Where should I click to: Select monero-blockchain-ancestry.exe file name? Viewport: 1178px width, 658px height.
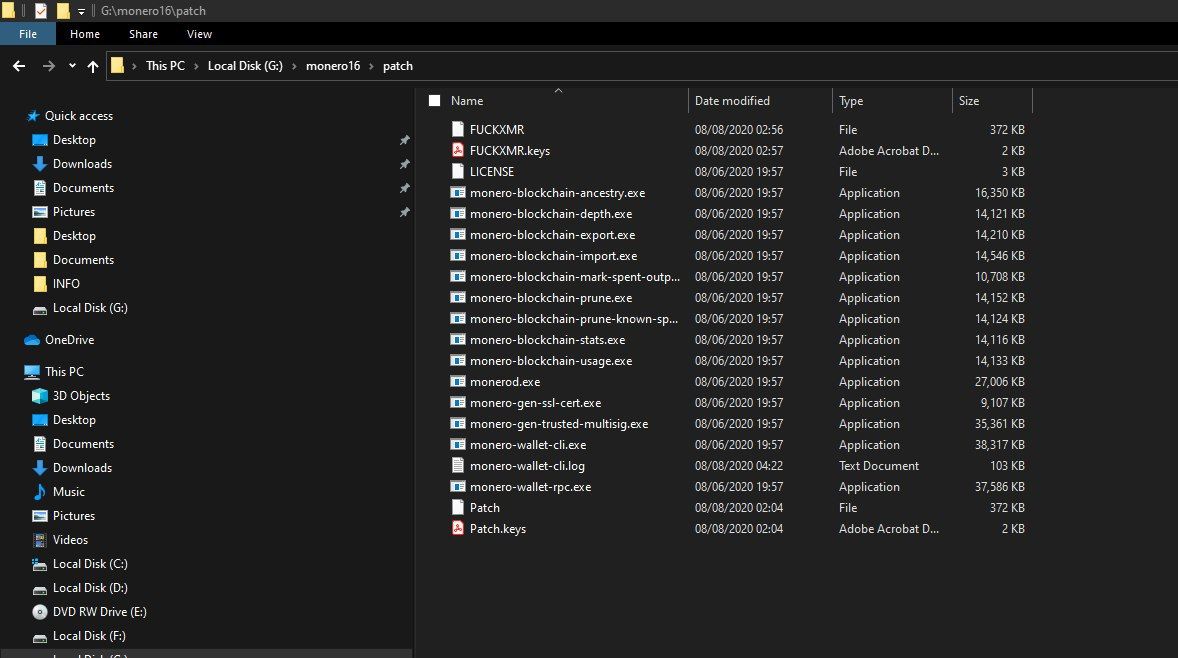tap(557, 193)
